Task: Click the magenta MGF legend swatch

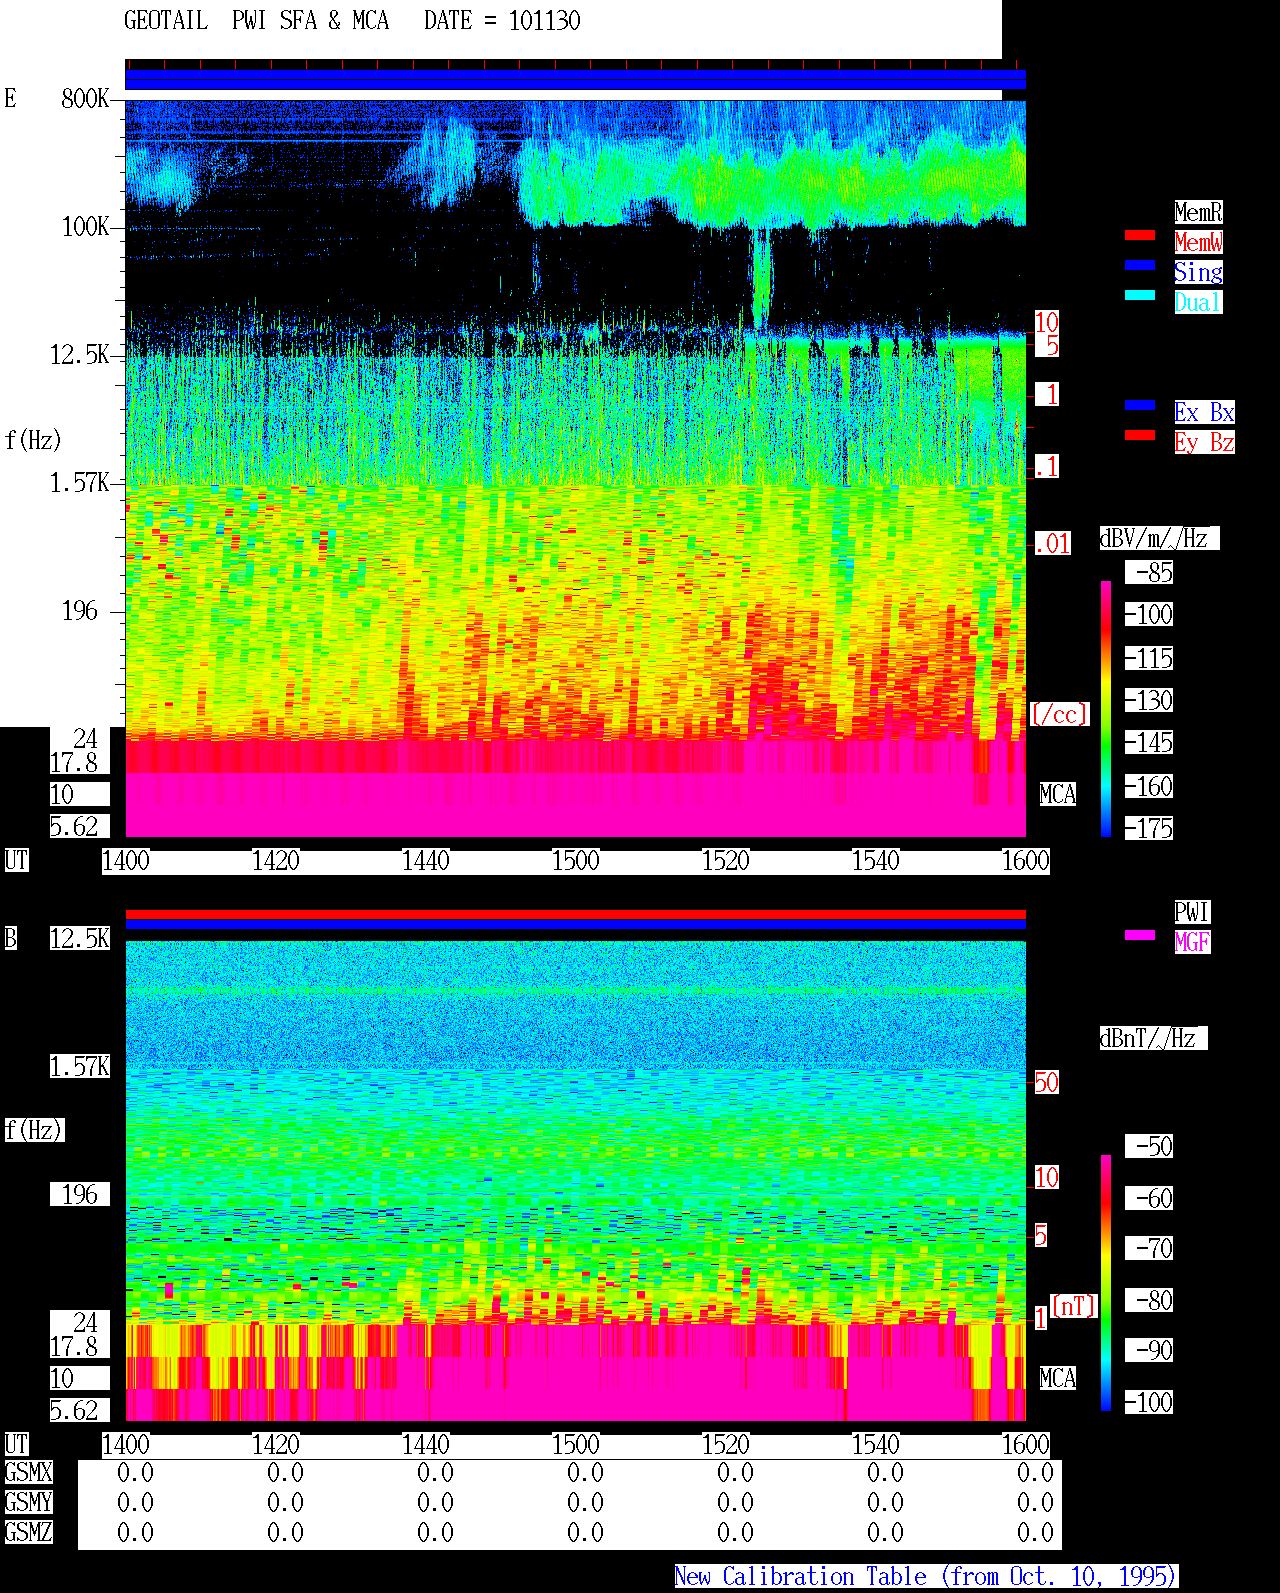Action: [x=1140, y=935]
